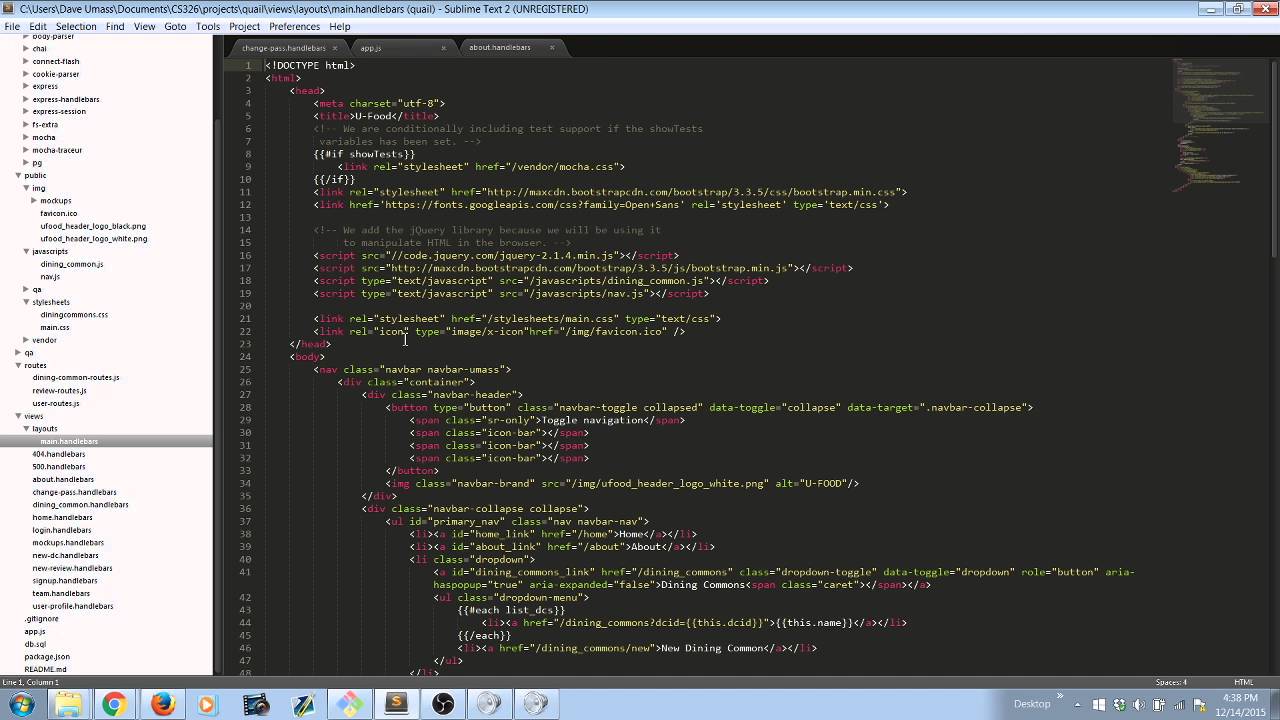Open Windows Explorer folder icon in taskbar
The image size is (1280, 720).
[x=67, y=704]
